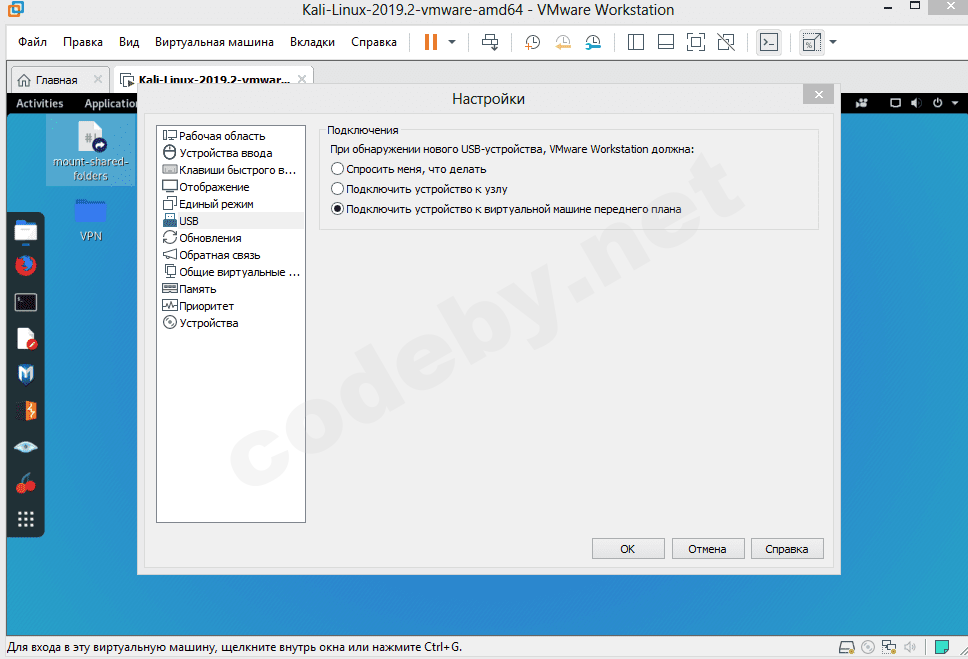Select Отображение in settings list
The width and height of the screenshot is (968, 659).
[231, 187]
